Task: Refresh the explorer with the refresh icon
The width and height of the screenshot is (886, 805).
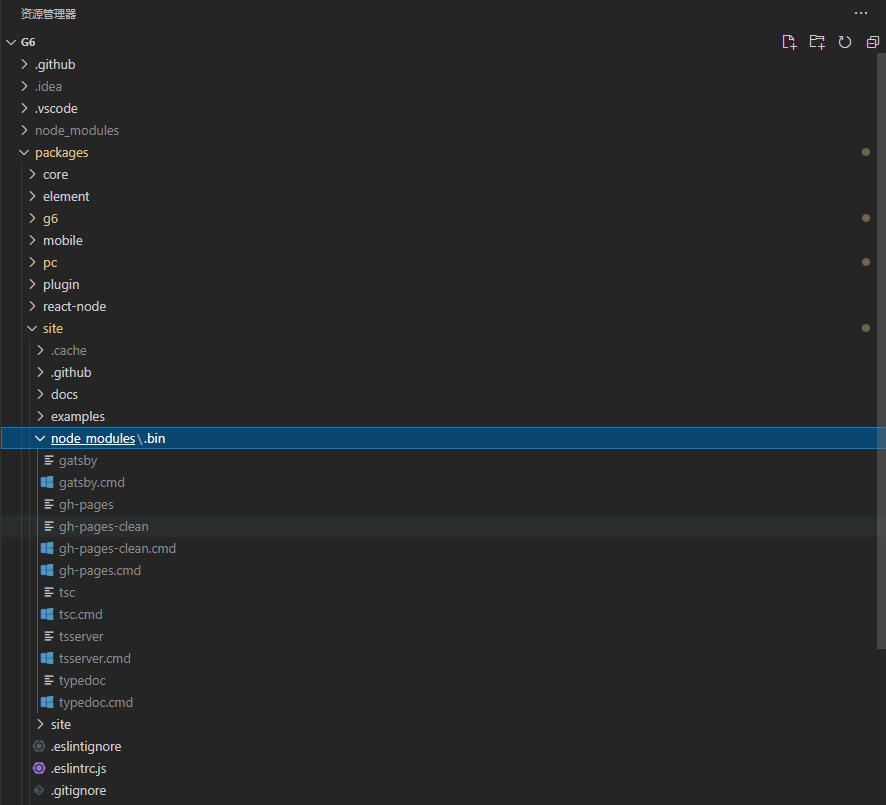Action: click(x=845, y=42)
